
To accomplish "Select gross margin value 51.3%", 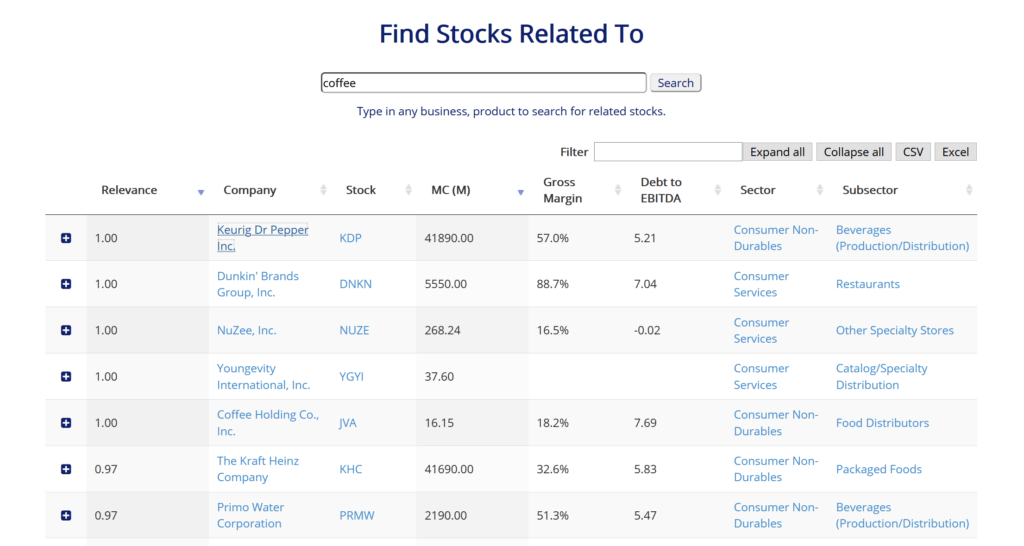I will coord(552,515).
